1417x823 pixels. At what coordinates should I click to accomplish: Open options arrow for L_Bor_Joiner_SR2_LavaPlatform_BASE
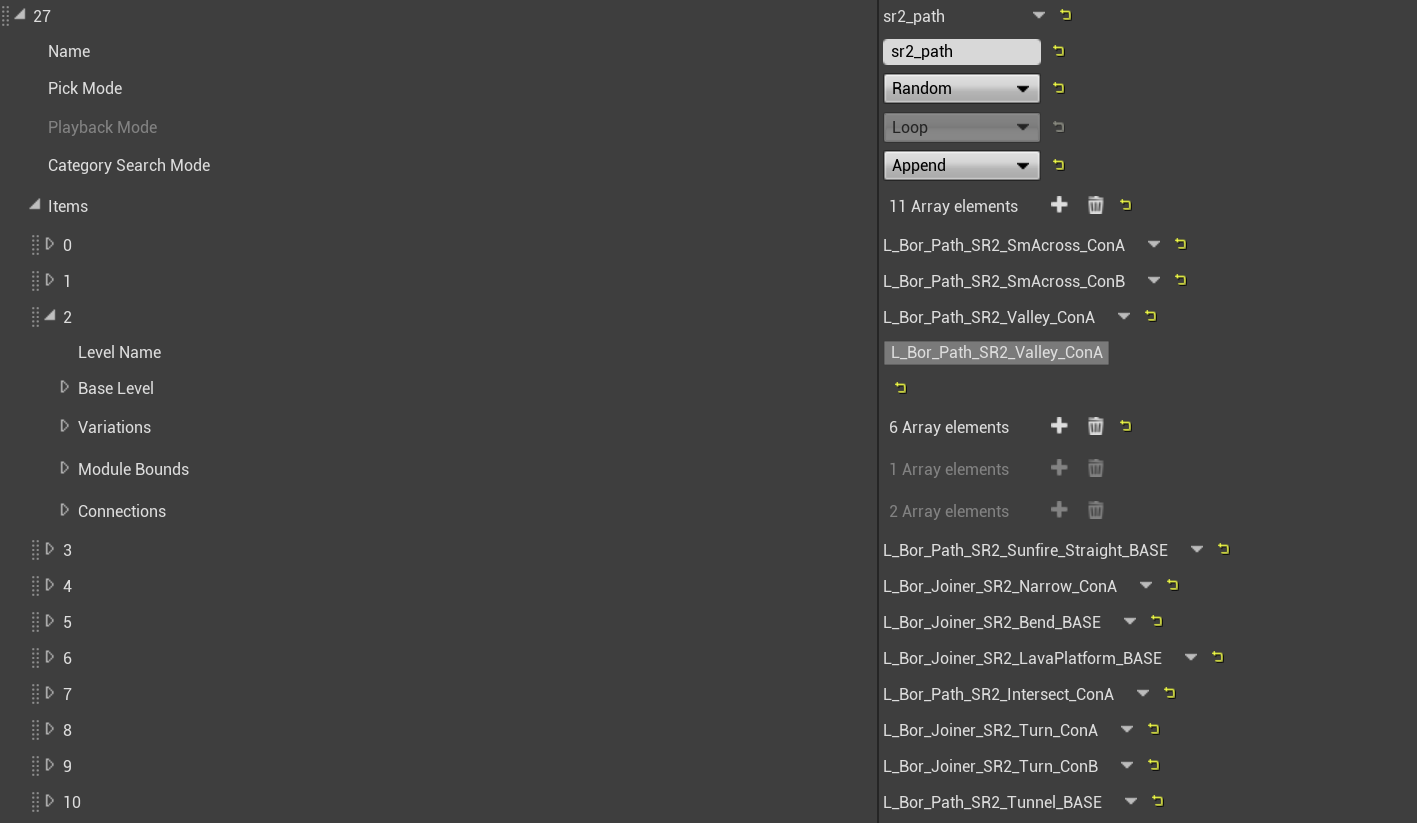point(1191,657)
